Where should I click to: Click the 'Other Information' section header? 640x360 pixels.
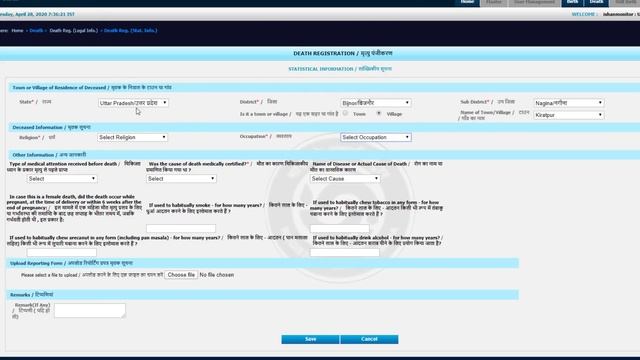49,155
